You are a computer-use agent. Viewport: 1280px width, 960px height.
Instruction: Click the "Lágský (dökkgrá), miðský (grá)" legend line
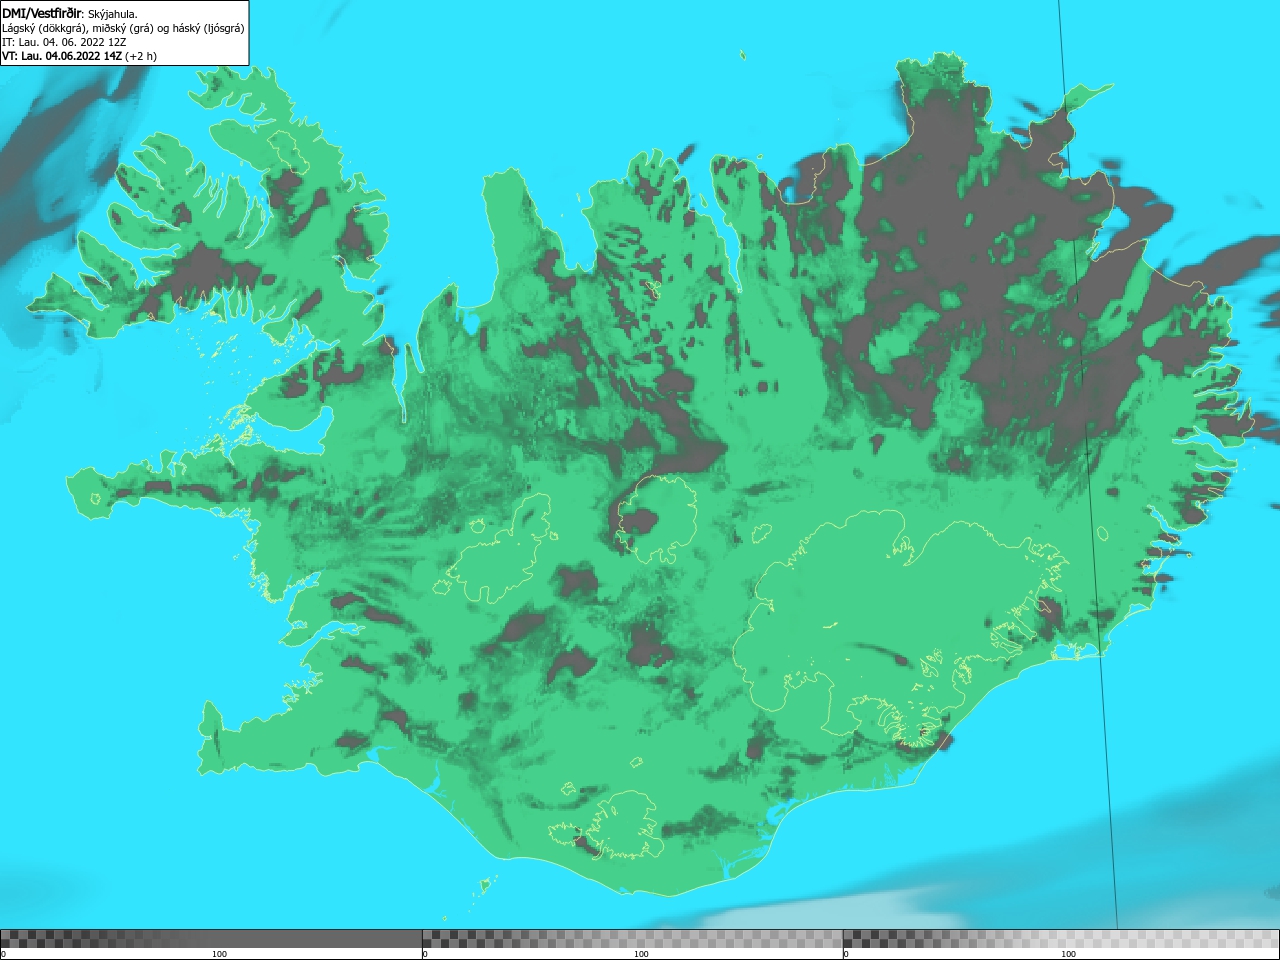(123, 28)
